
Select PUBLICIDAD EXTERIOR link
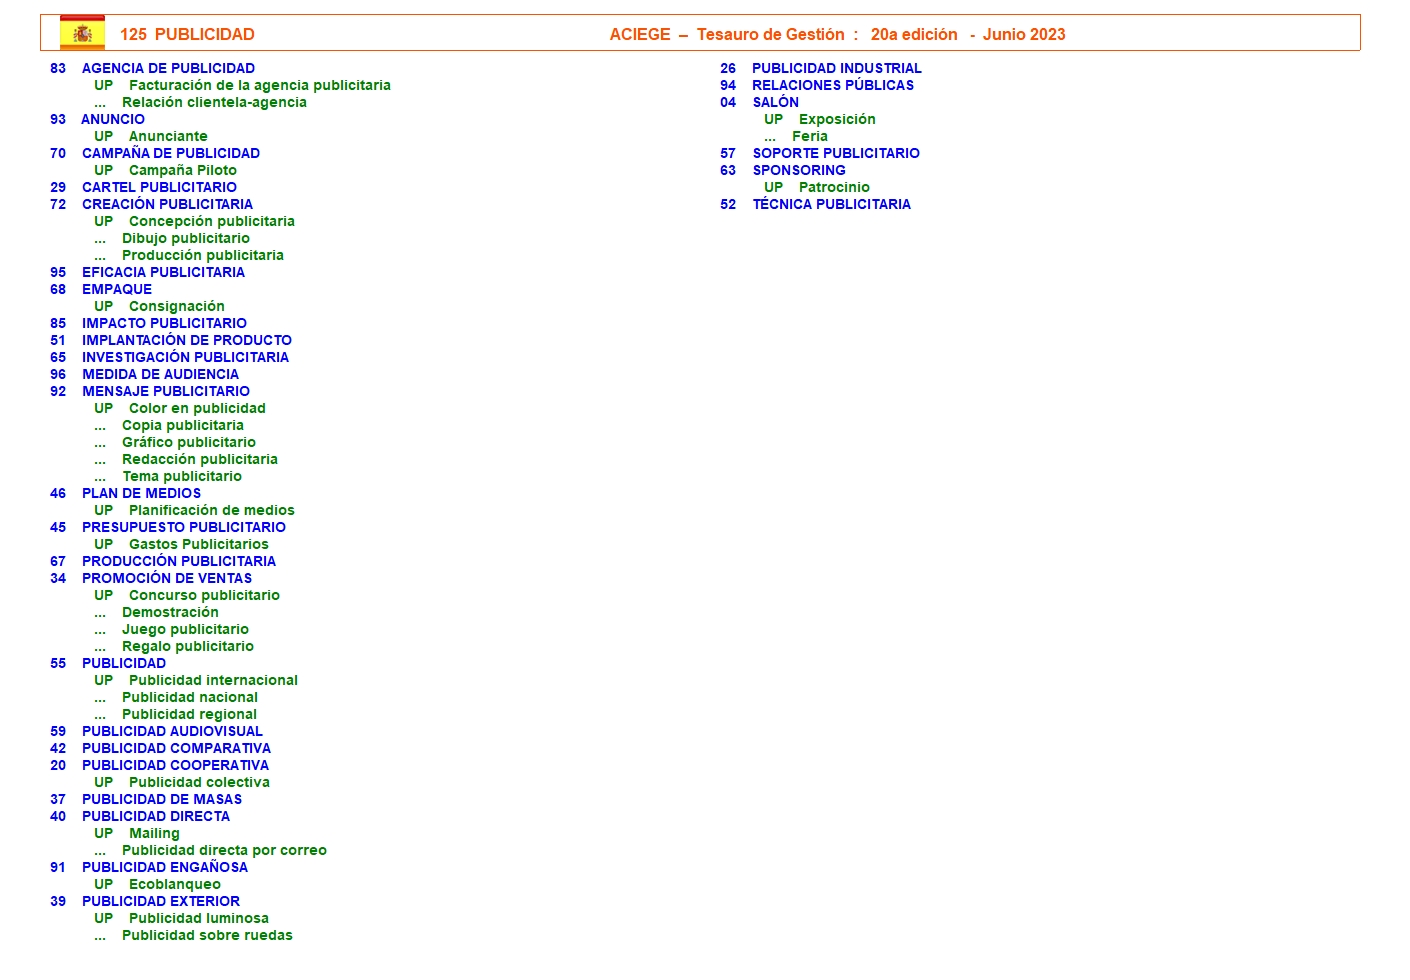[160, 901]
